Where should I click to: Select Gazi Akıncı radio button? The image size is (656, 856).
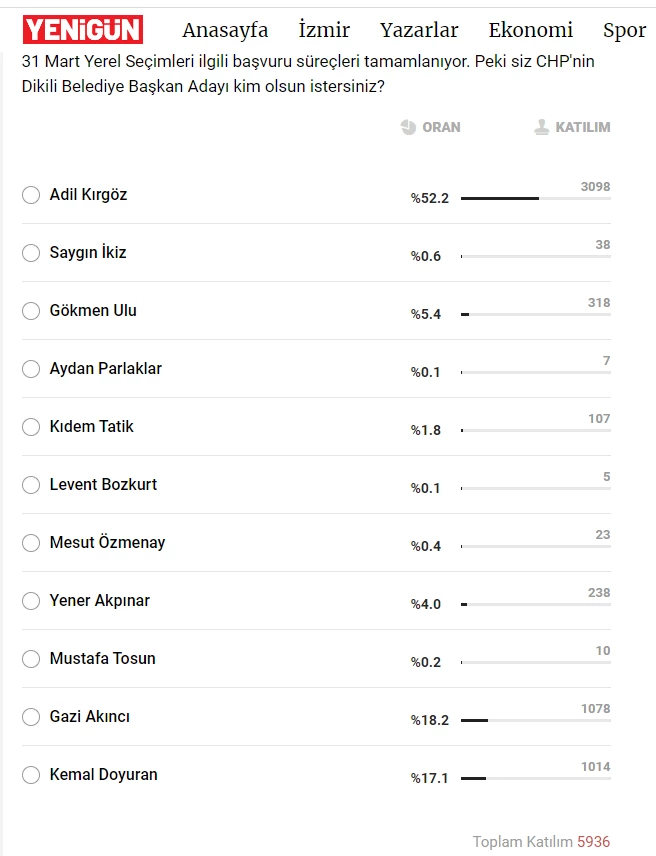[31, 717]
